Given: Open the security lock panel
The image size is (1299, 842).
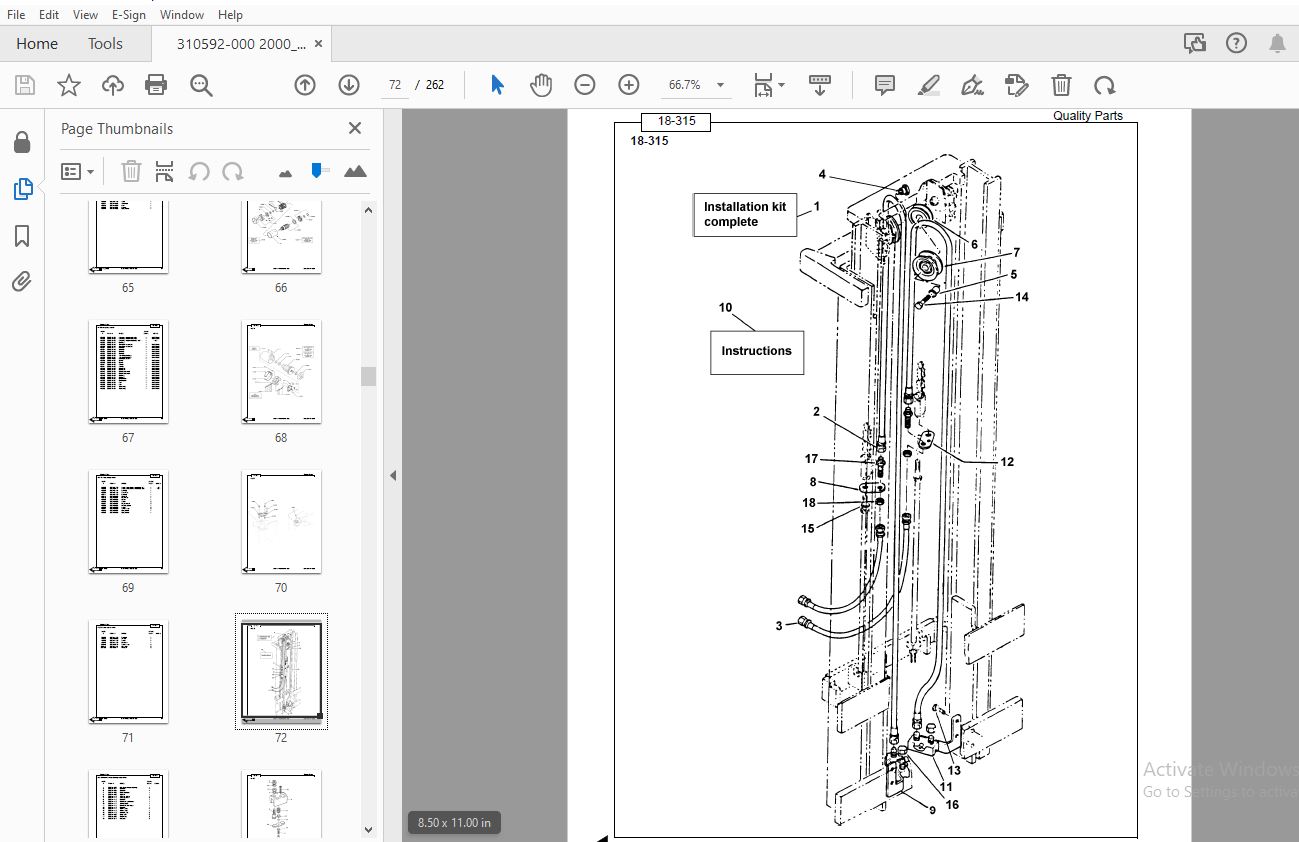Looking at the screenshot, I should [22, 142].
